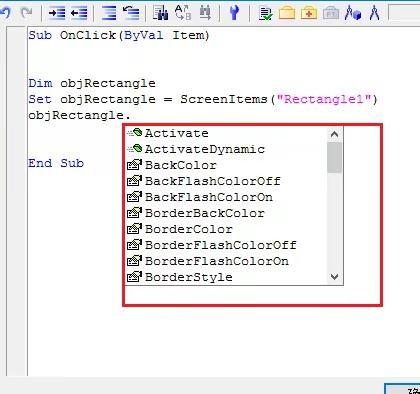The image size is (420, 394).
Task: Run syntax check with green checkmark icon
Action: pyautogui.click(x=265, y=13)
